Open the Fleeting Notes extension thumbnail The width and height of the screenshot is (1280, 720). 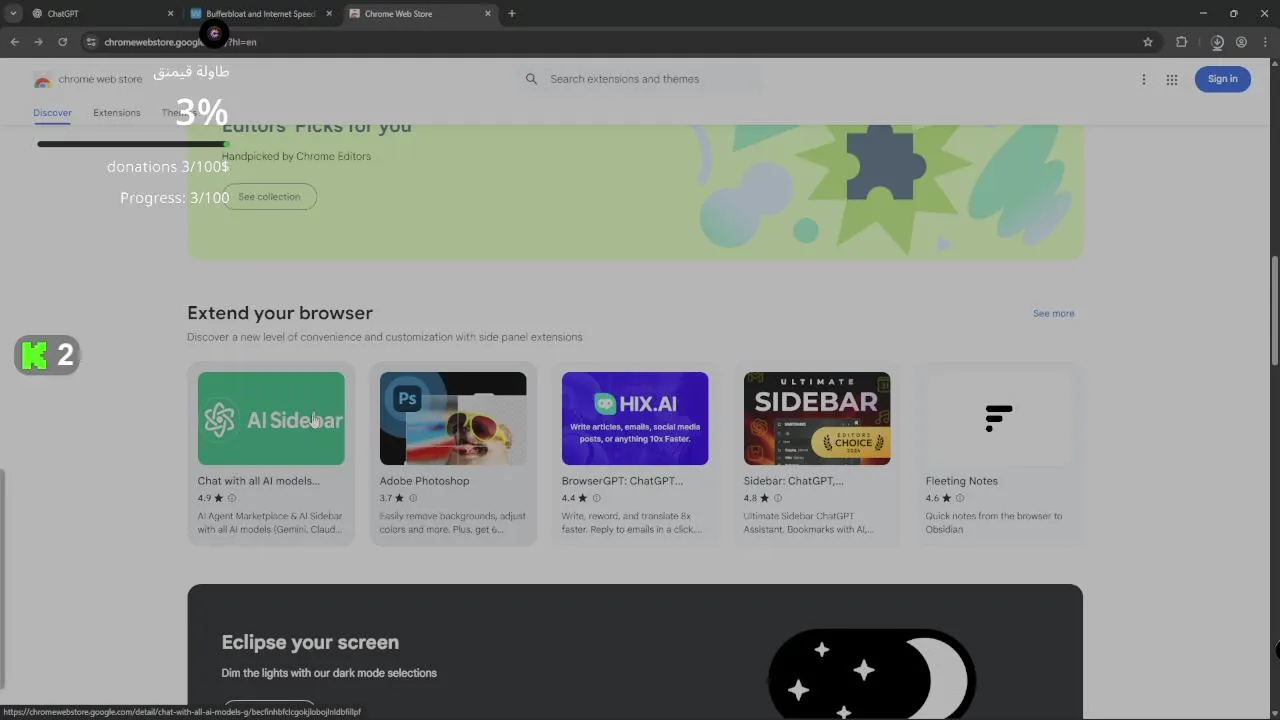coord(999,419)
